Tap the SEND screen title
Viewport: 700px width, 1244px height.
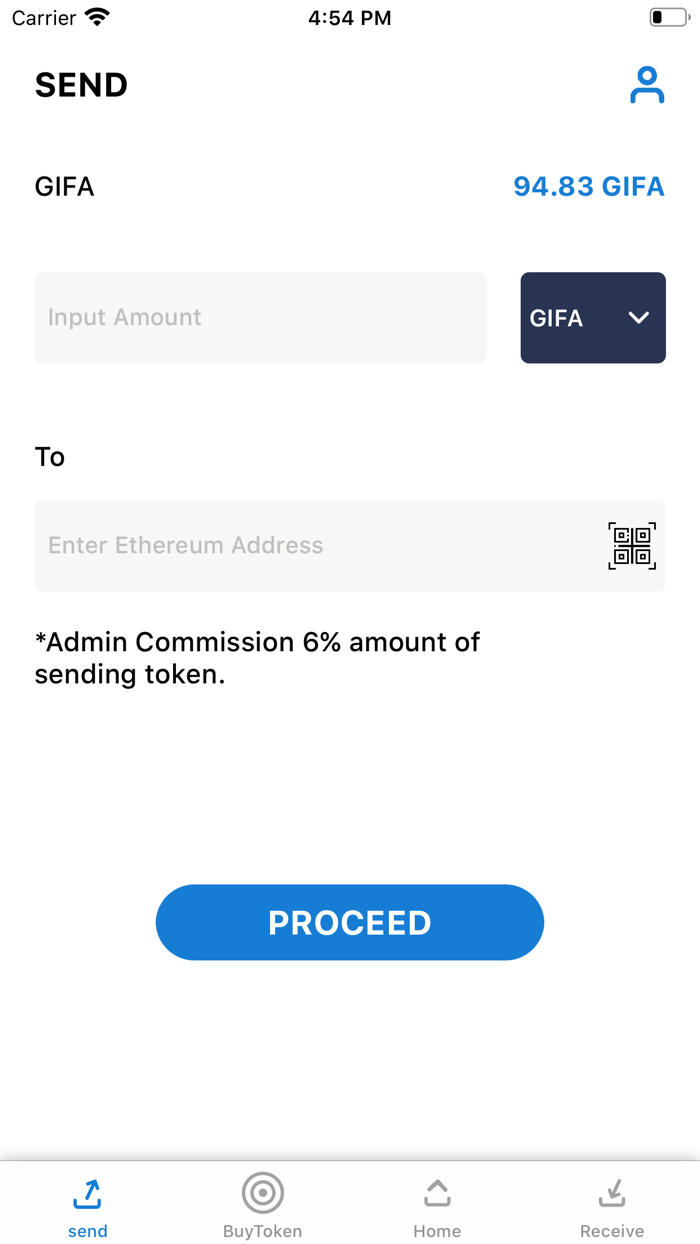click(81, 85)
